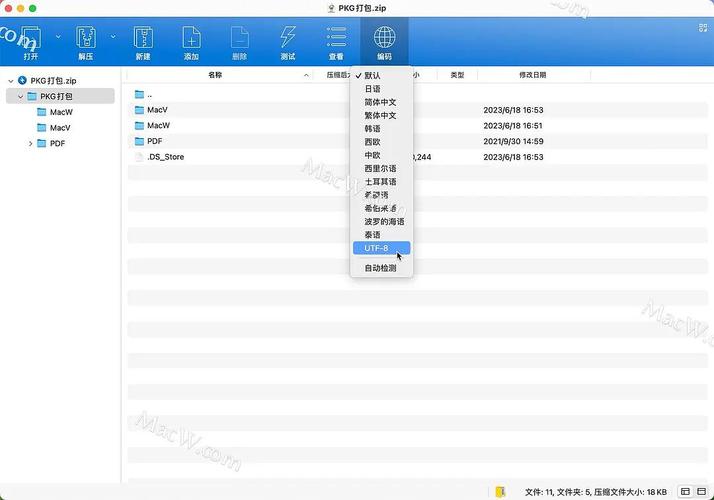
Task: Choose 自动检测 (Auto detect) in menu
Action: click(x=382, y=268)
